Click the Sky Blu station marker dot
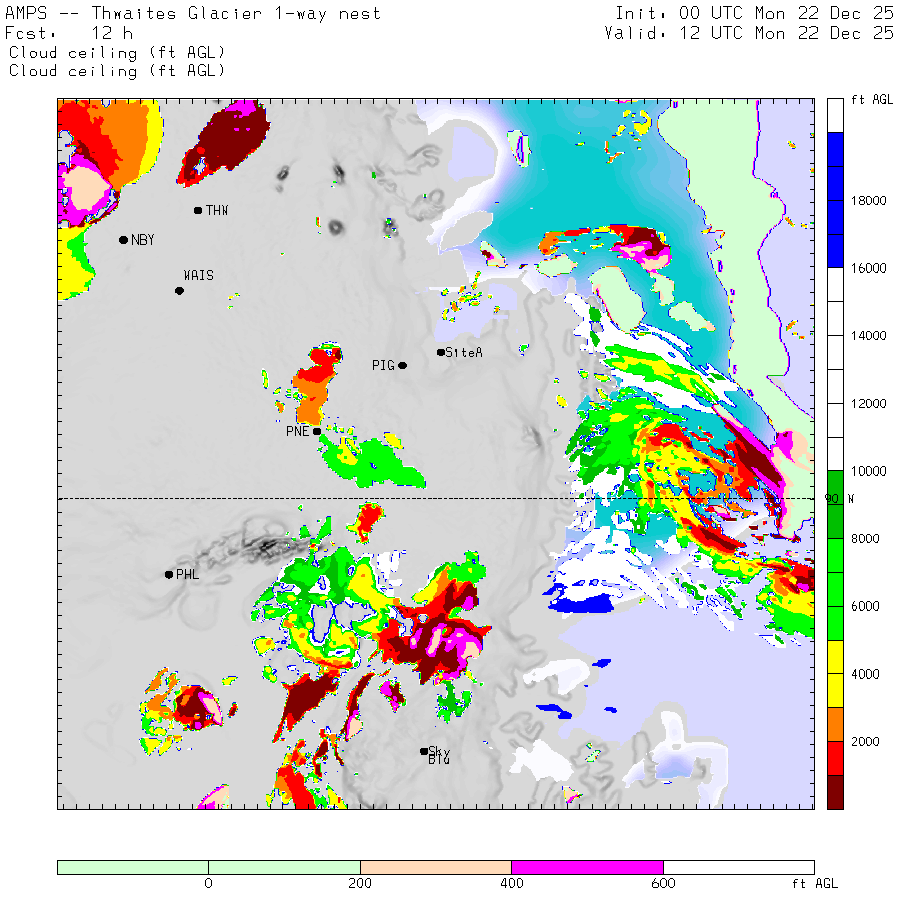The width and height of the screenshot is (900, 900). [x=424, y=751]
